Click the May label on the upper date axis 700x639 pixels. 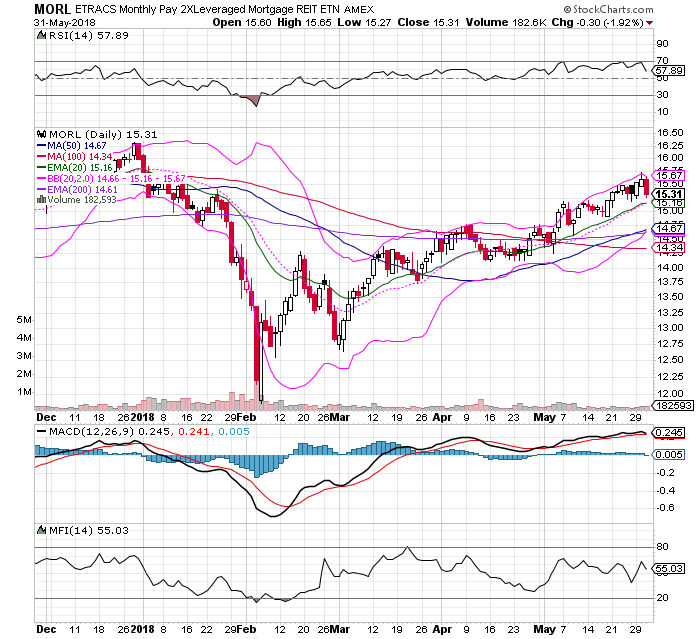click(545, 417)
